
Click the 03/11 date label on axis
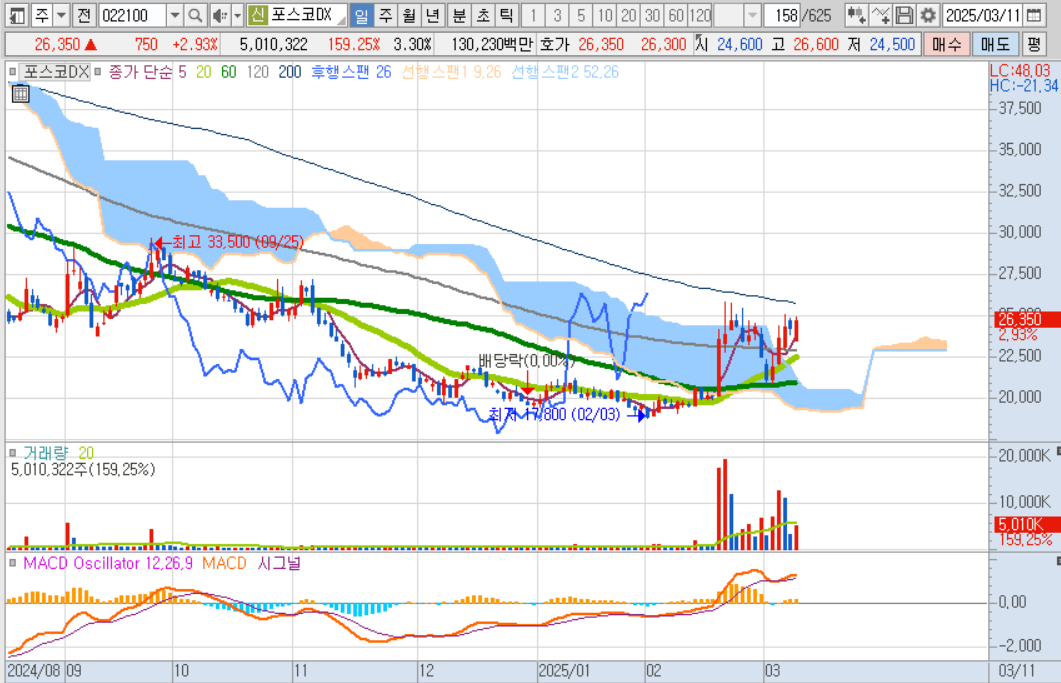[x=1017, y=671]
